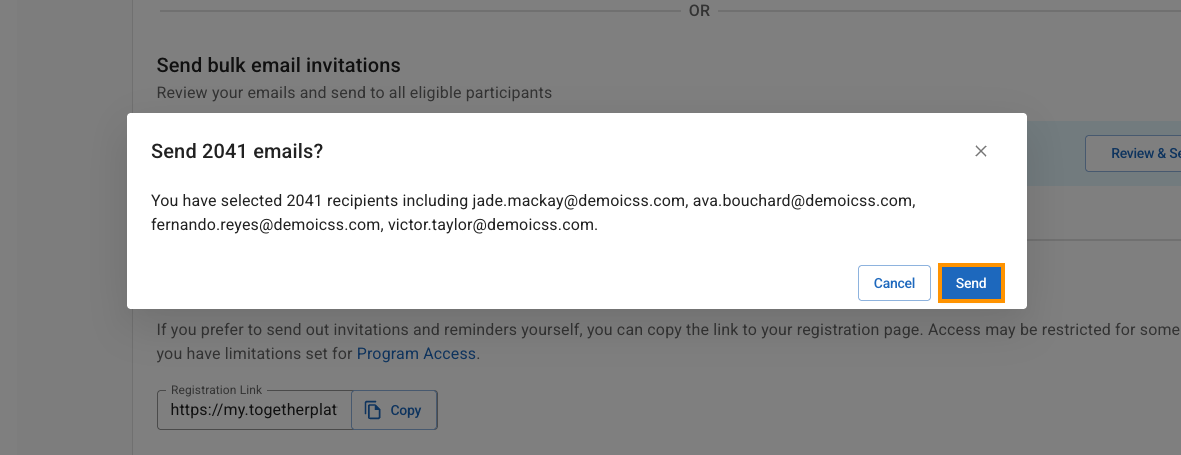
Task: Click the "Send bulk email invitations" heading
Action: coord(278,66)
